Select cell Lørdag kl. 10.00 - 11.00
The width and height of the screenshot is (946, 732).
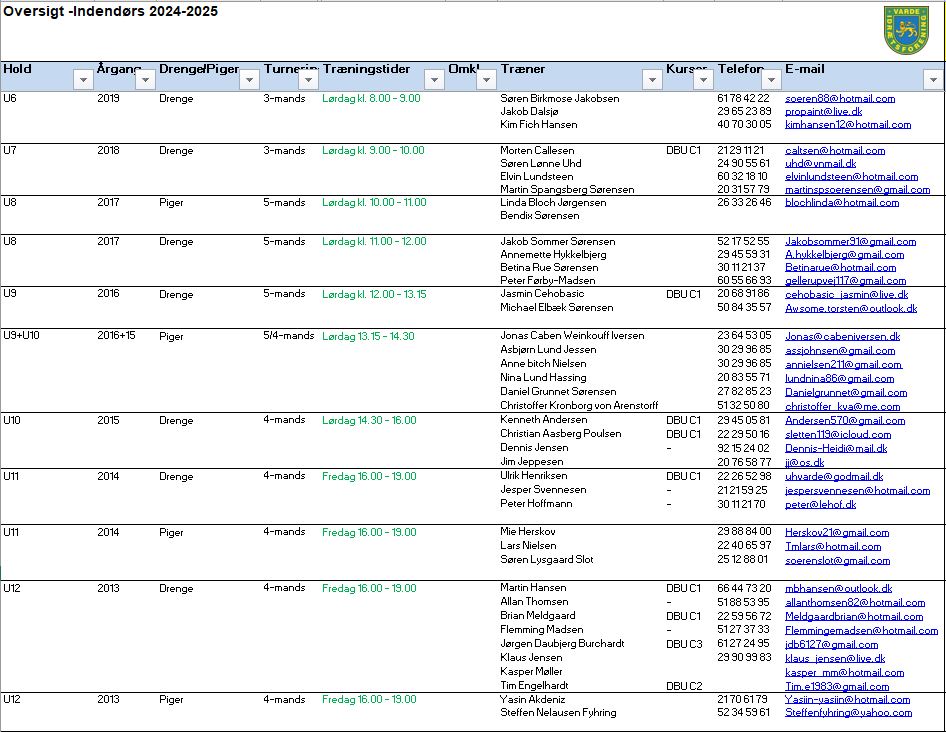click(374, 203)
